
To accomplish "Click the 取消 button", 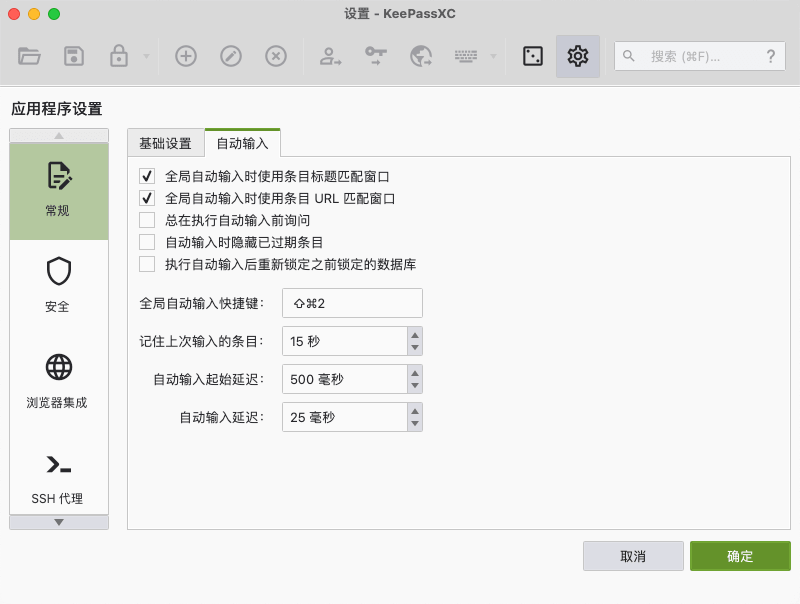I will pos(633,556).
